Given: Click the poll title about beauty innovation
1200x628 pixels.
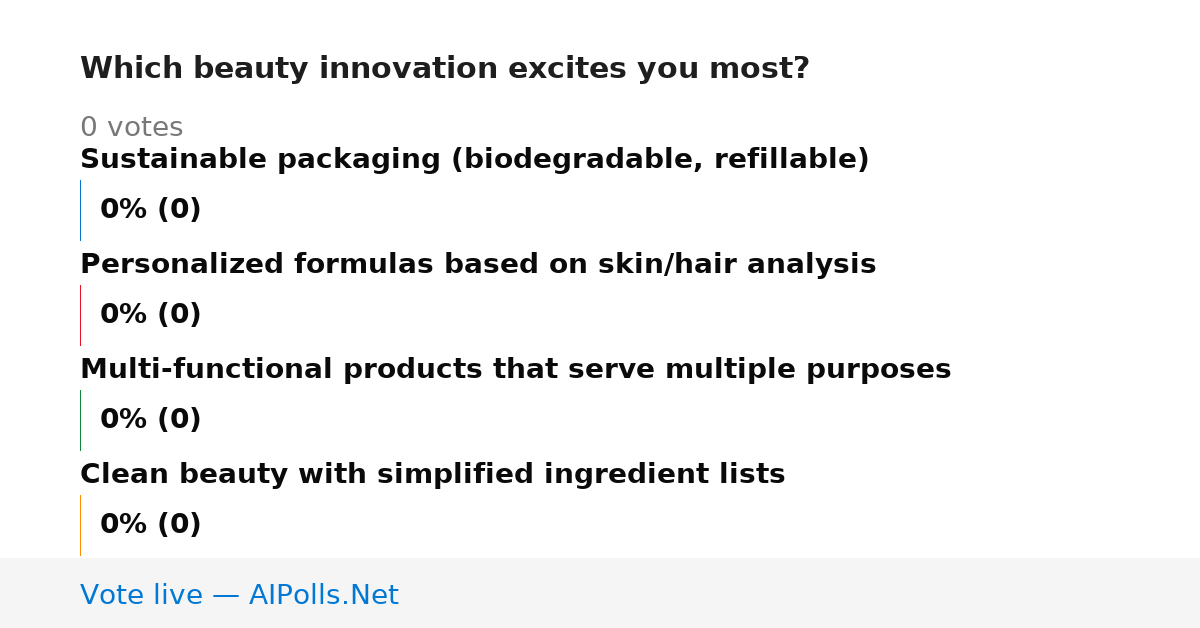Looking at the screenshot, I should coord(445,69).
